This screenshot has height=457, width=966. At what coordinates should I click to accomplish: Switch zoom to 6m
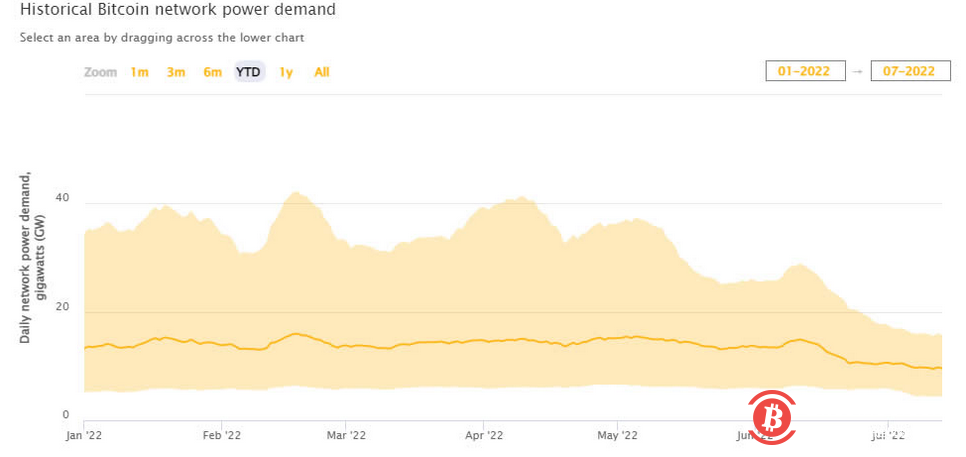pos(212,72)
